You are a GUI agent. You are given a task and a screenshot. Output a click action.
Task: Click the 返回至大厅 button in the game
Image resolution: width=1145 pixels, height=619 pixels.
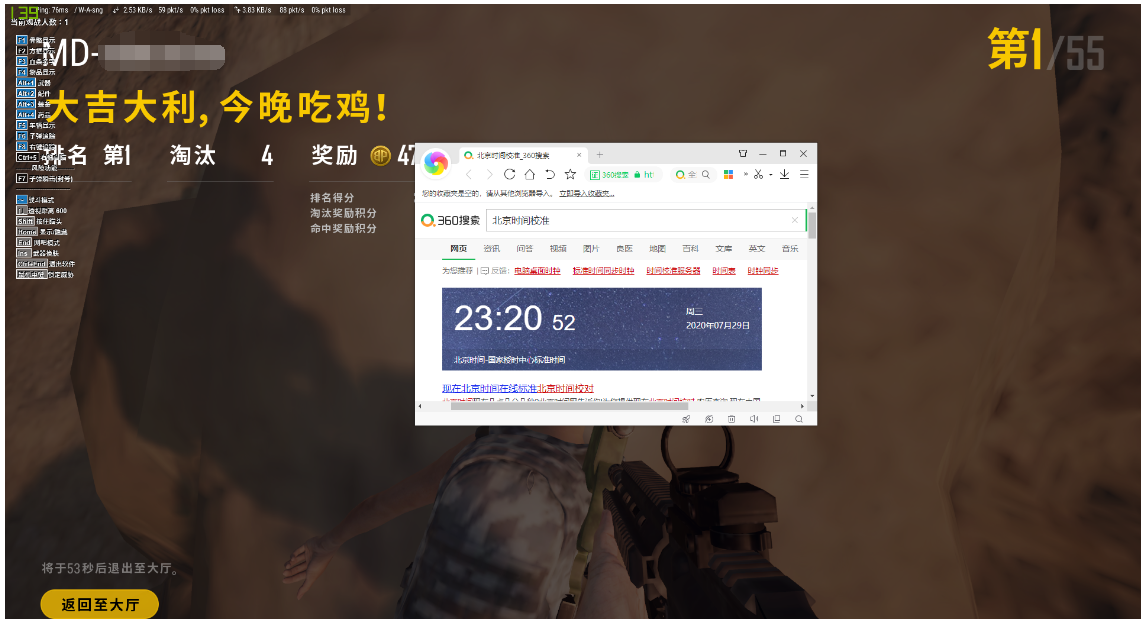tap(99, 604)
